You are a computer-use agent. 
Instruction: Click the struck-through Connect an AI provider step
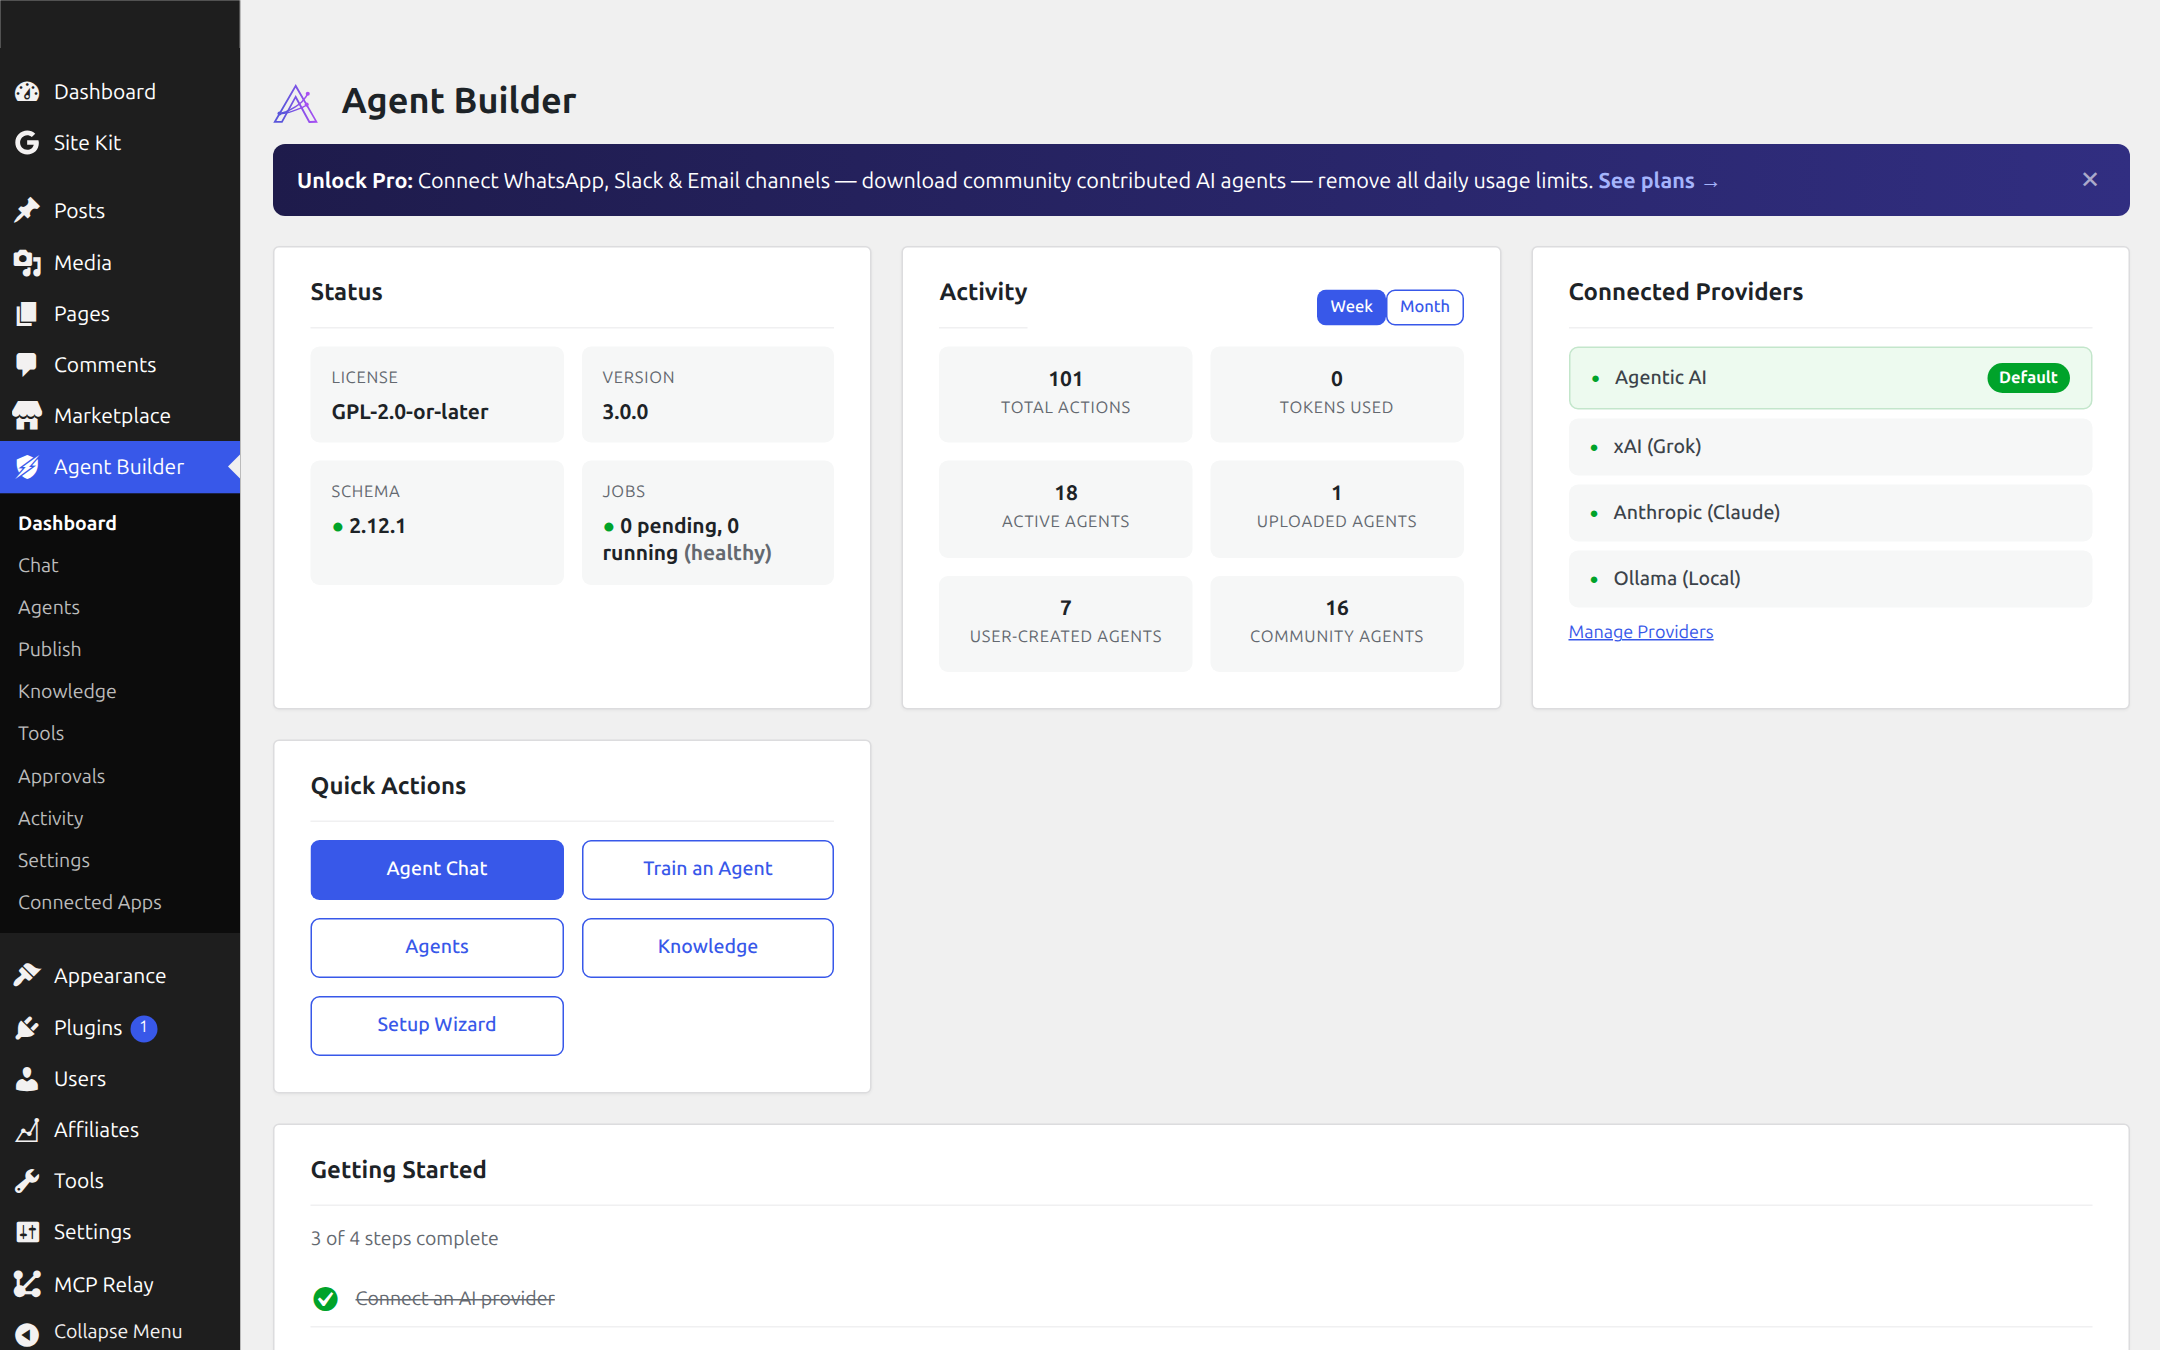coord(455,1299)
